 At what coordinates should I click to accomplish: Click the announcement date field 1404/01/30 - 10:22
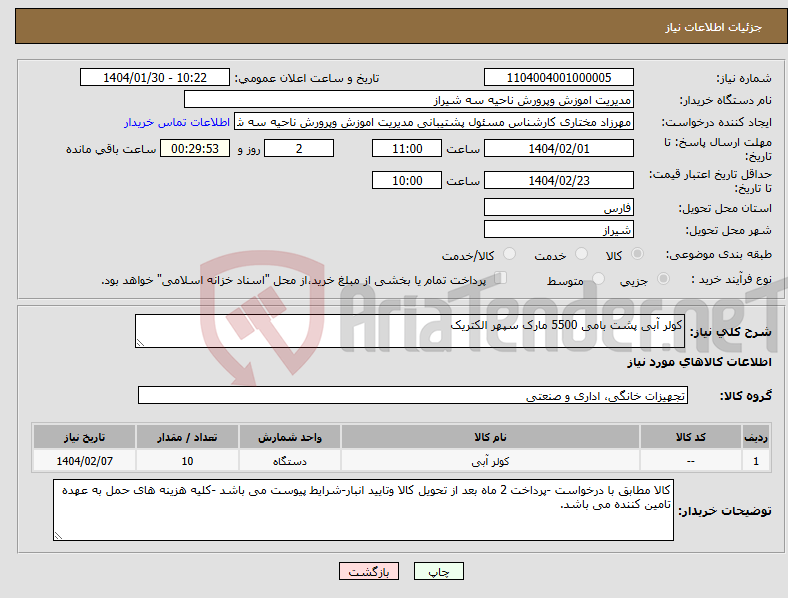pos(155,77)
